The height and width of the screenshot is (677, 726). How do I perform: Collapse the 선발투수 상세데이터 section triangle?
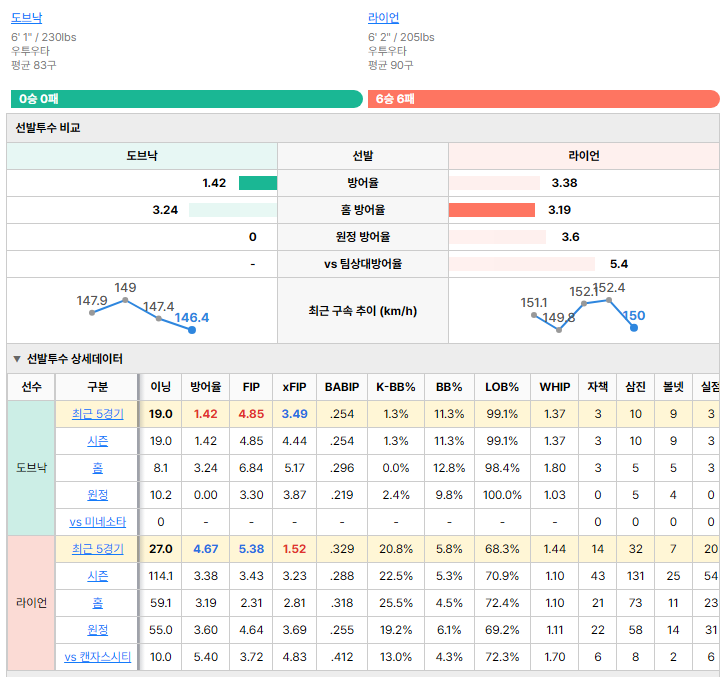click(x=17, y=359)
